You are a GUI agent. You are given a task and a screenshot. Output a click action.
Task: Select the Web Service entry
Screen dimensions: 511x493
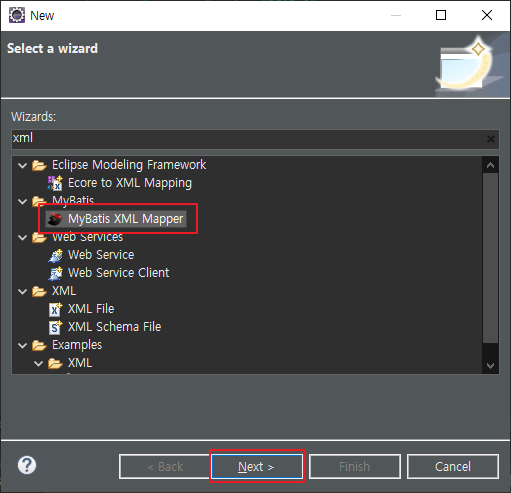point(101,255)
